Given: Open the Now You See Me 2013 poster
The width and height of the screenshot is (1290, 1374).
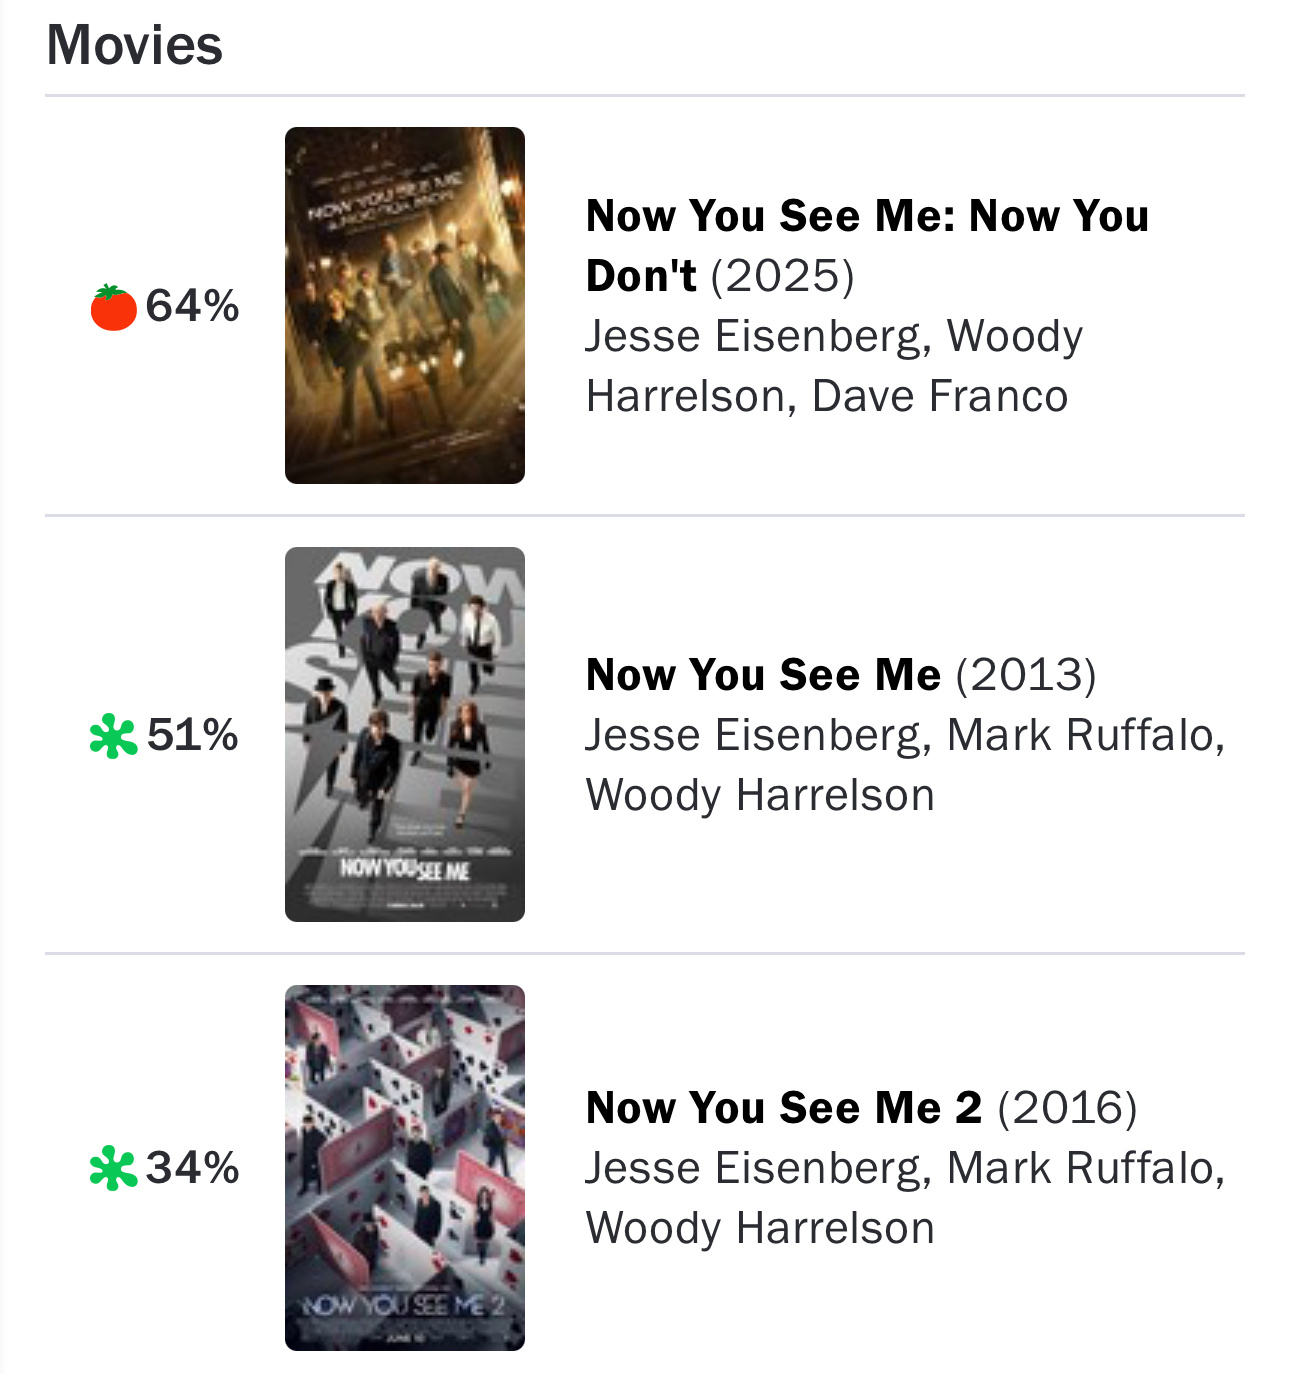Looking at the screenshot, I should [x=404, y=734].
